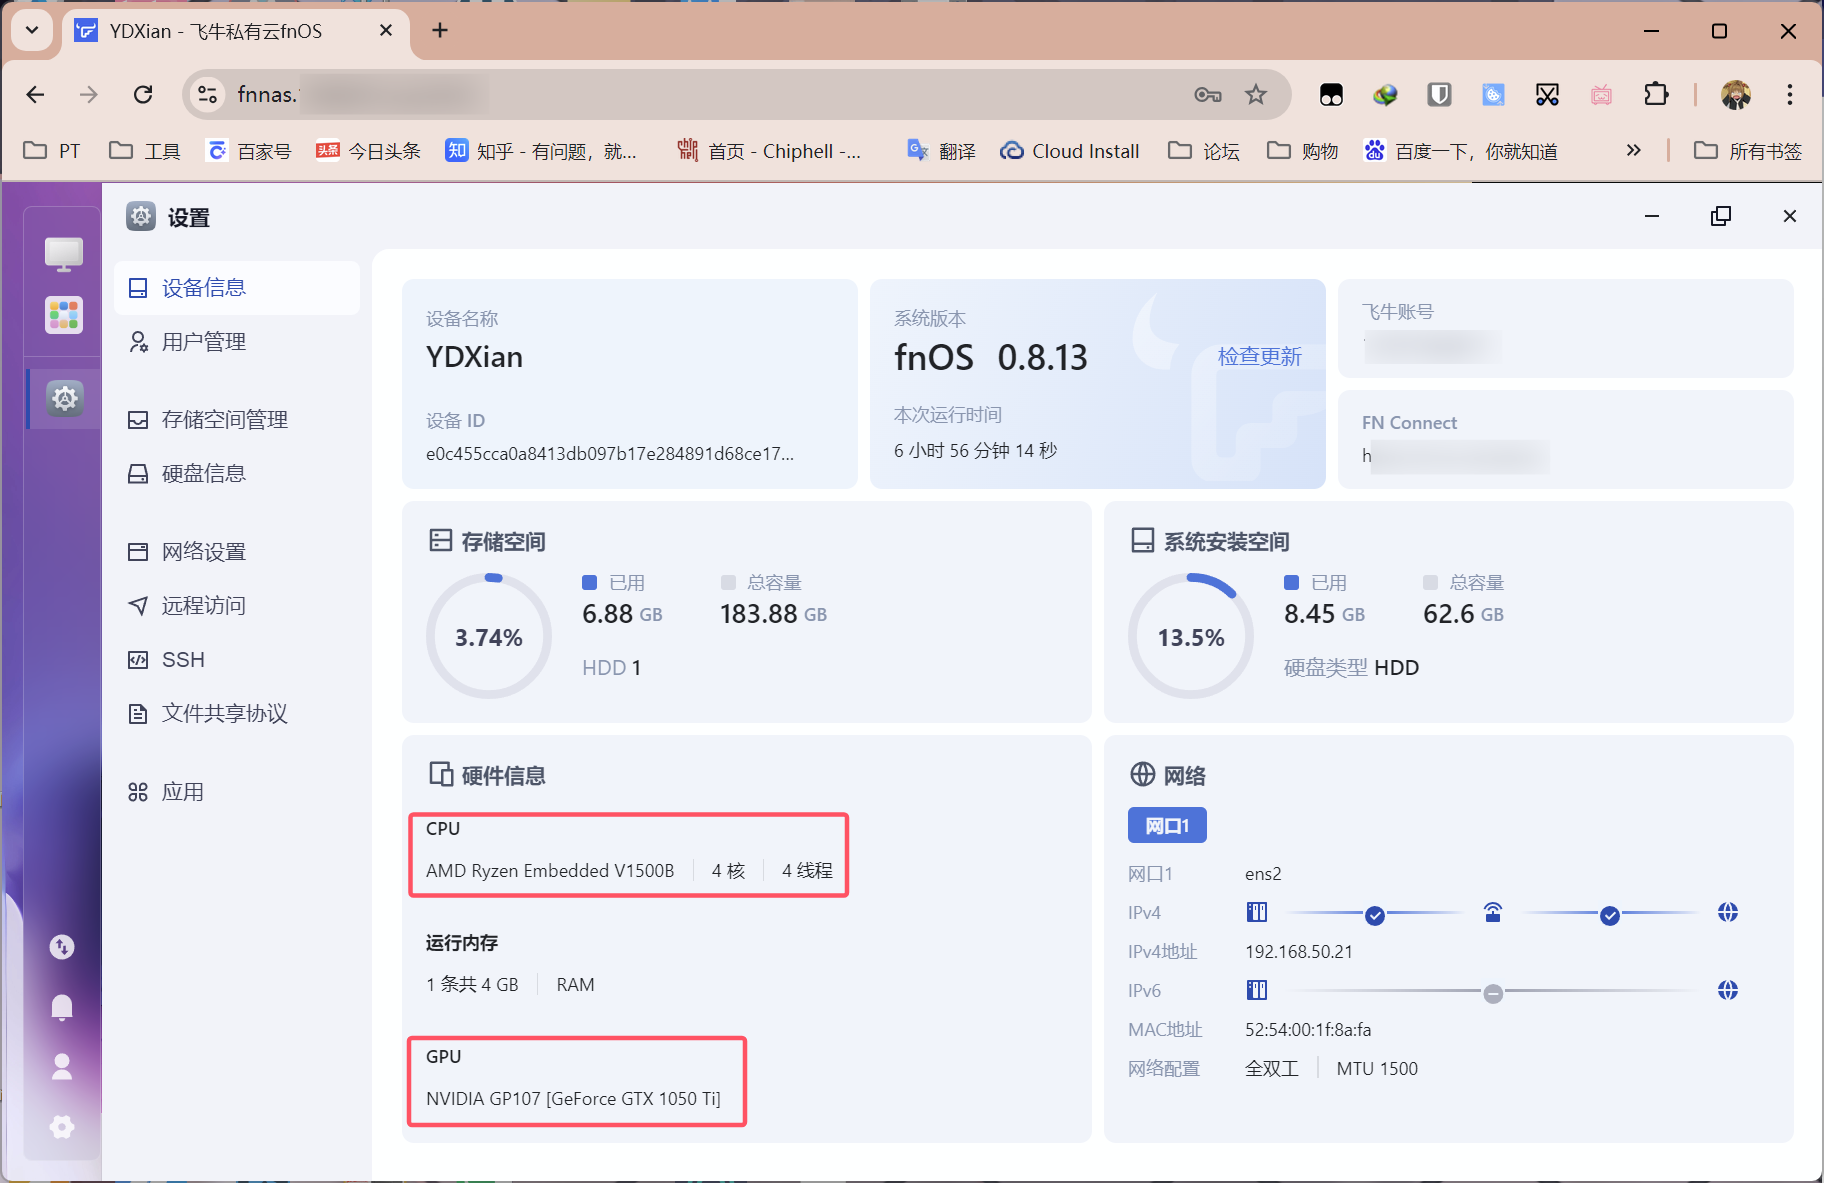Click the settings window gear title icon
Image resolution: width=1824 pixels, height=1183 pixels.
(x=141, y=216)
